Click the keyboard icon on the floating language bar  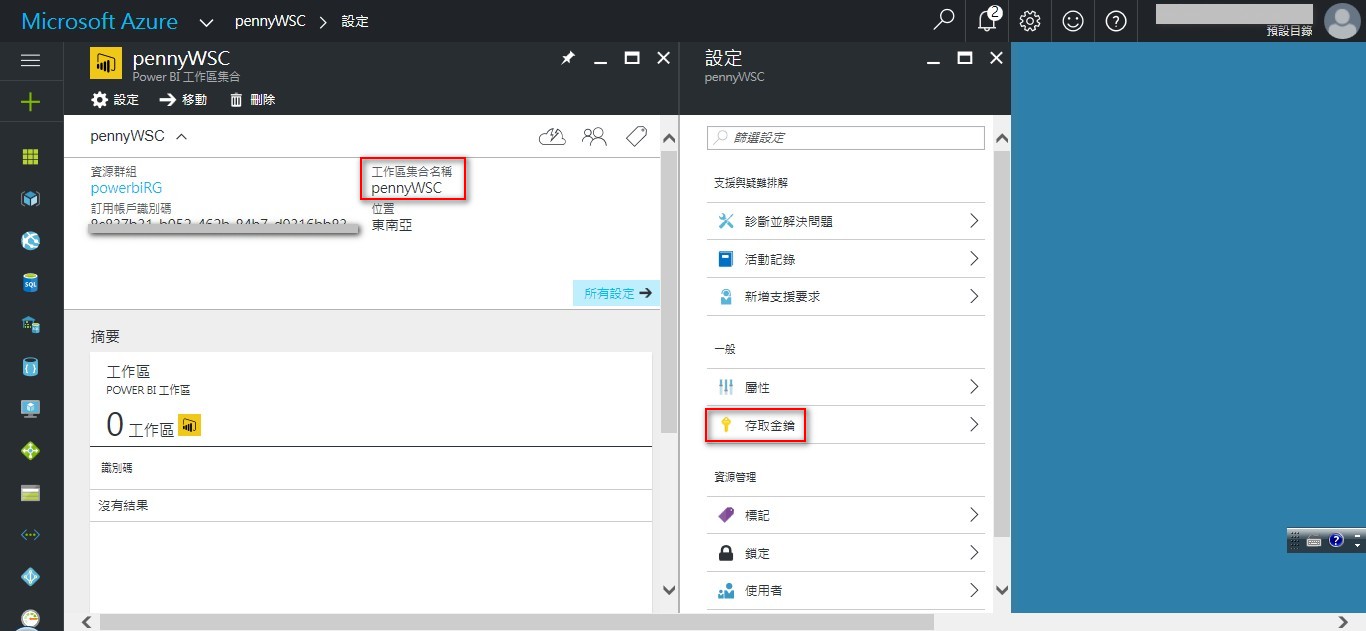[x=1314, y=541]
